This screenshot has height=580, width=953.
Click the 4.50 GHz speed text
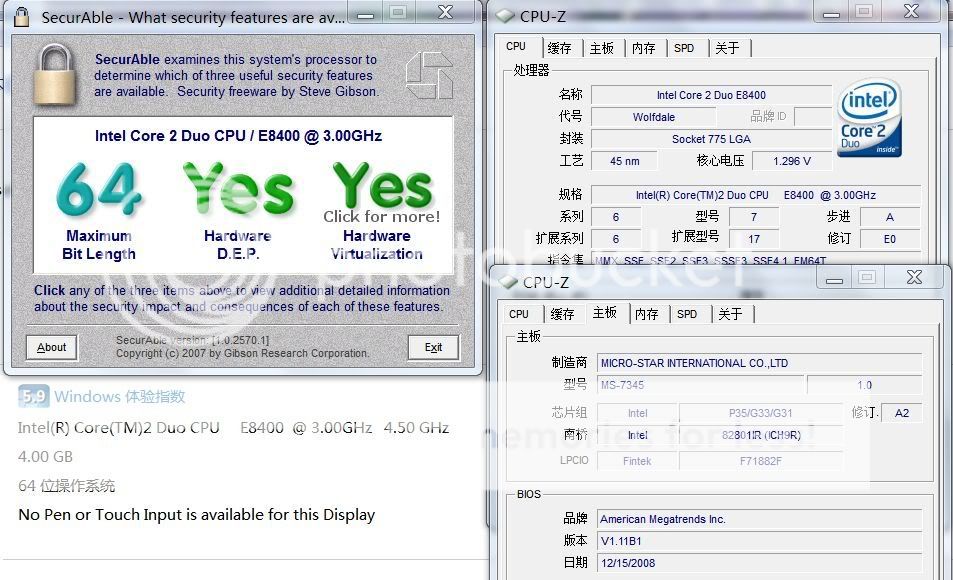(x=416, y=428)
